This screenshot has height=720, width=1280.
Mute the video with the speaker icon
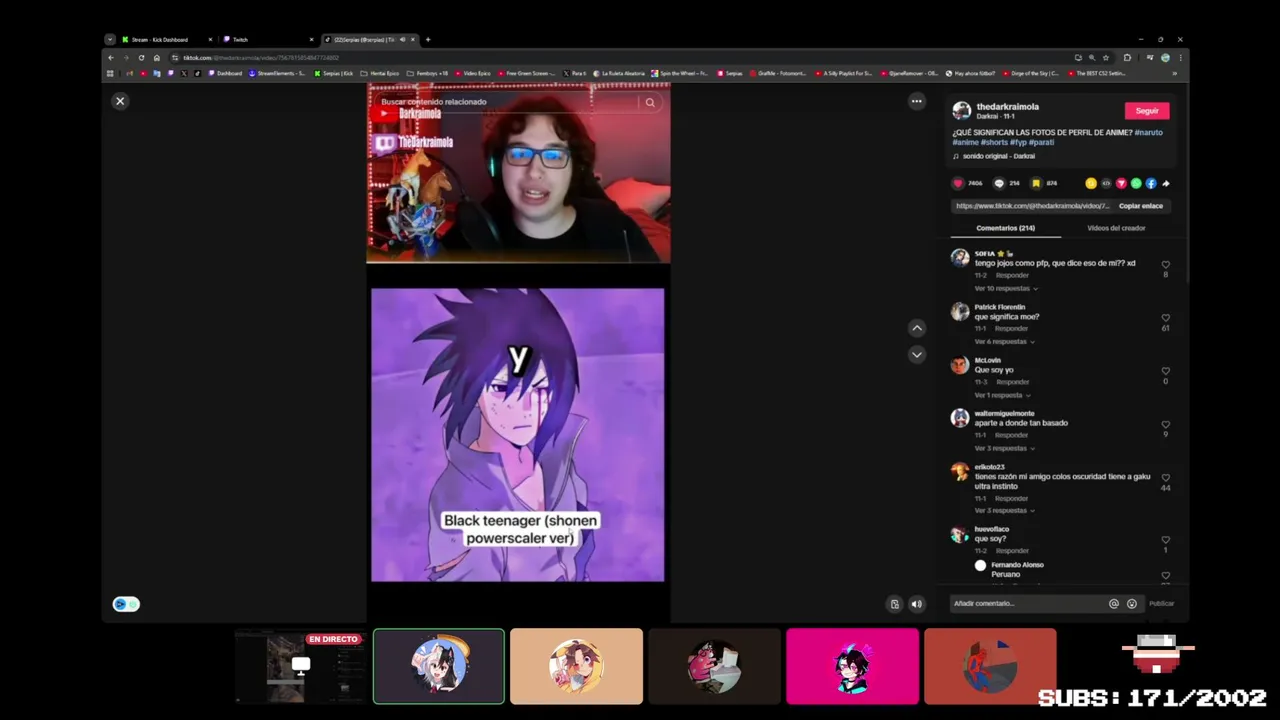(916, 604)
